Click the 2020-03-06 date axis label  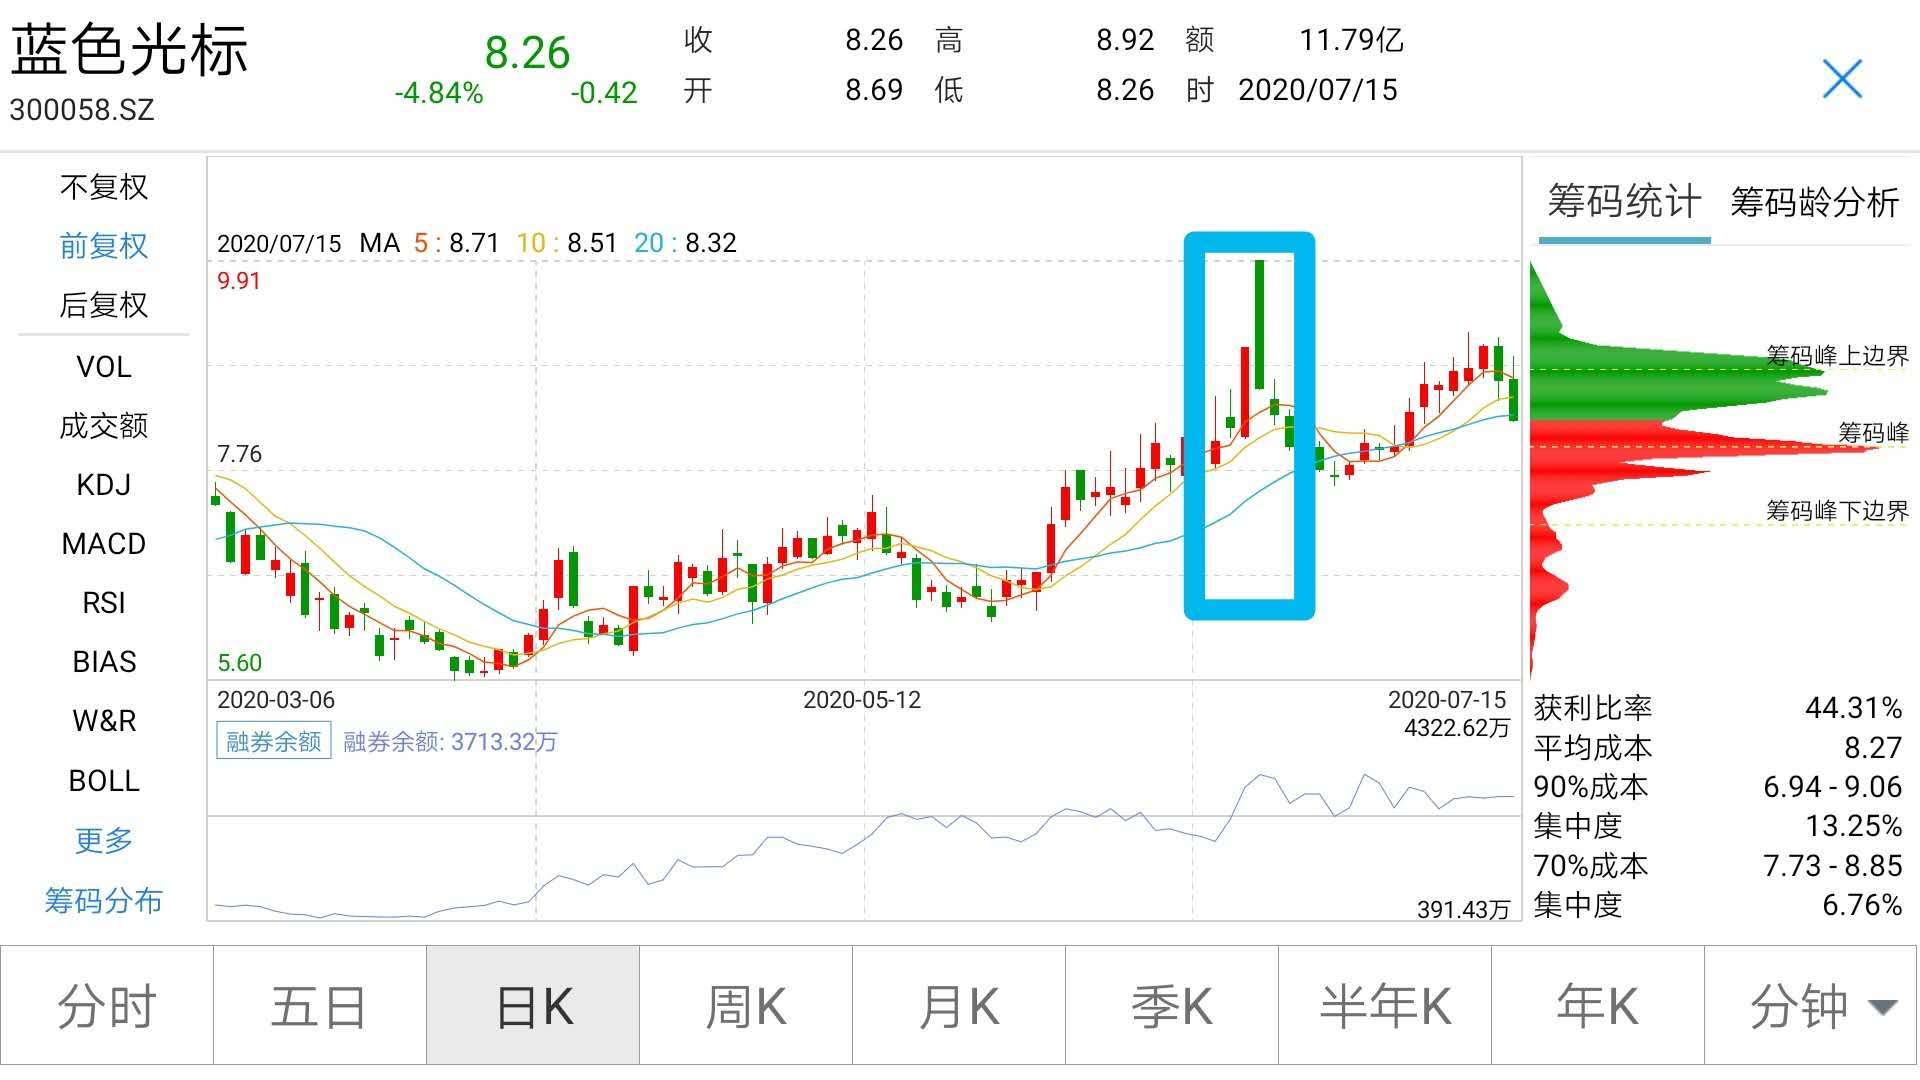pos(276,700)
